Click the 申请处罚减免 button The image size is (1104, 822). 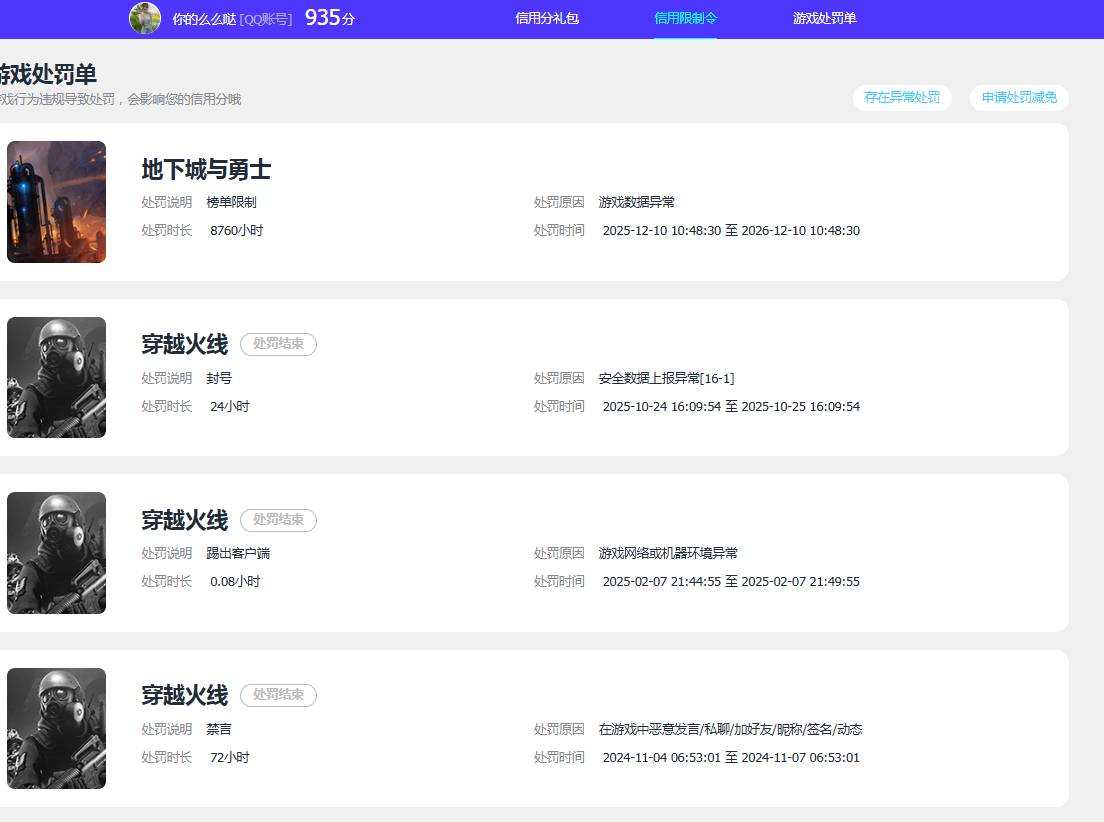tap(1019, 97)
